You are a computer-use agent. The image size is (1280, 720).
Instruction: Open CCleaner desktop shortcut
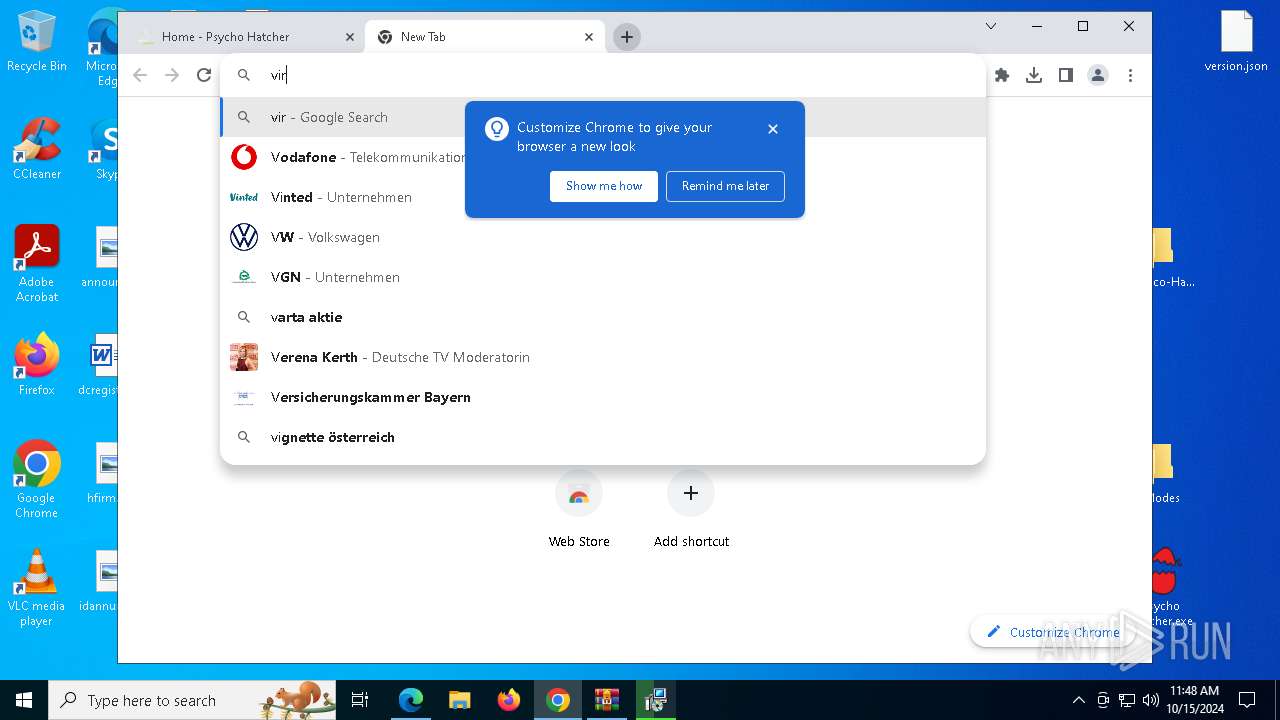coord(37,149)
